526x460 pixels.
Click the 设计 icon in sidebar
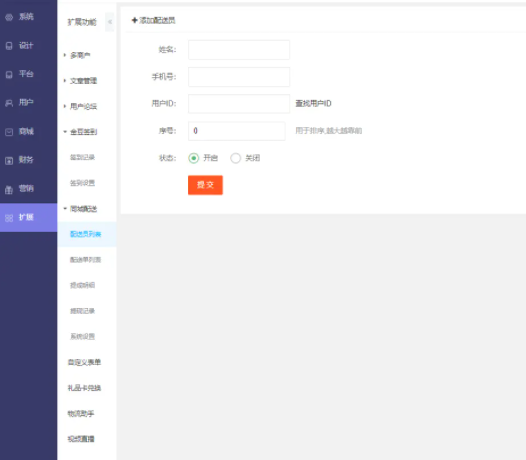9,46
